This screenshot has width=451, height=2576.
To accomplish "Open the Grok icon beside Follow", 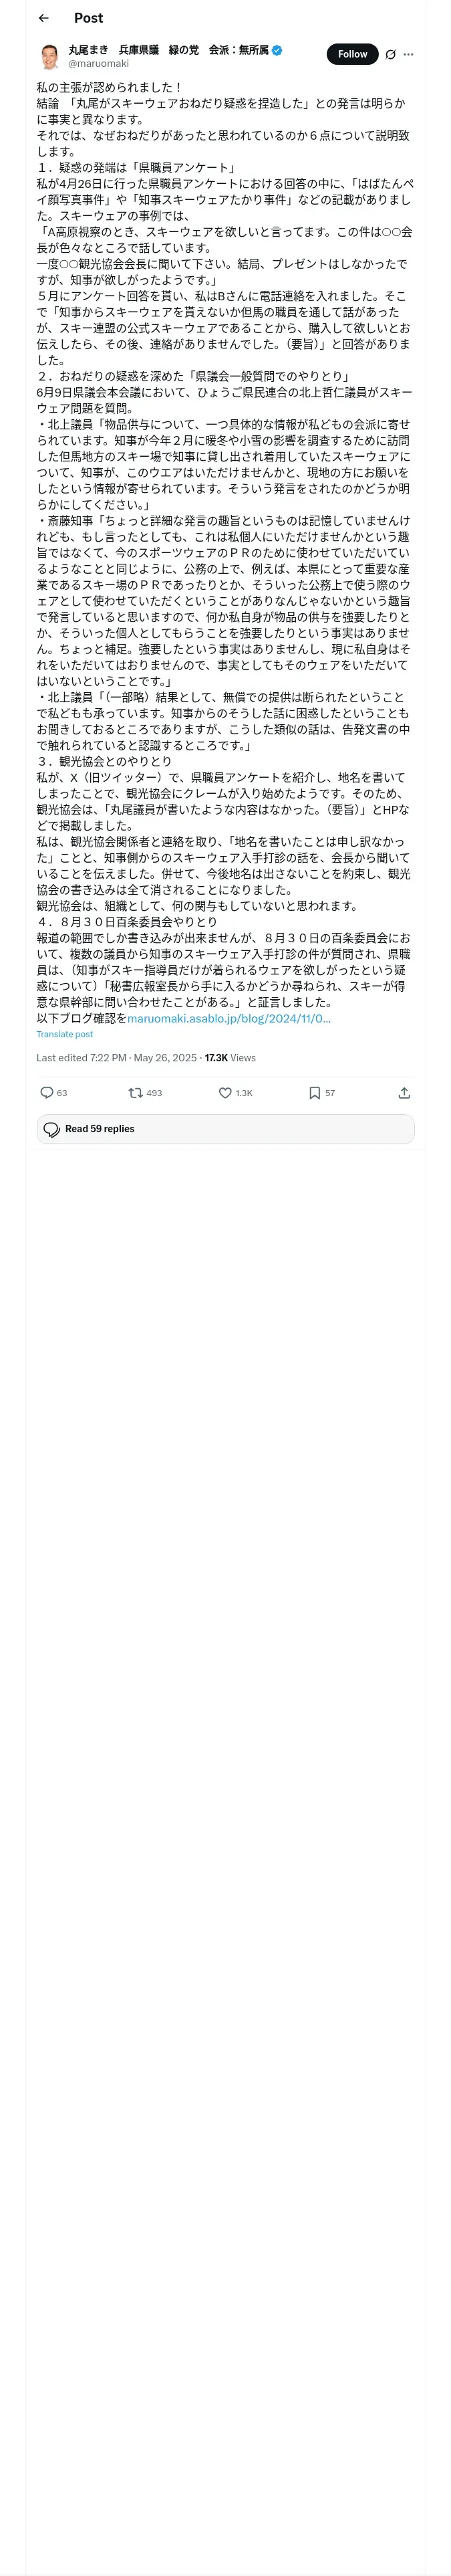I will 390,54.
